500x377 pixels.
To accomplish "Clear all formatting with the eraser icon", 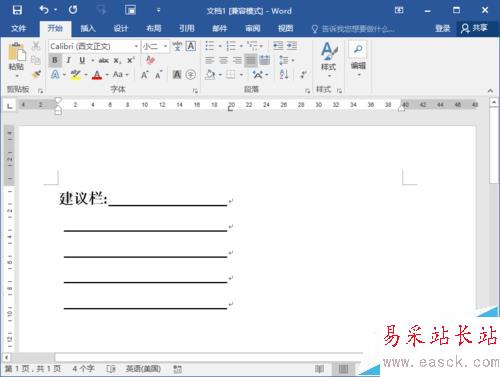I will tap(151, 60).
